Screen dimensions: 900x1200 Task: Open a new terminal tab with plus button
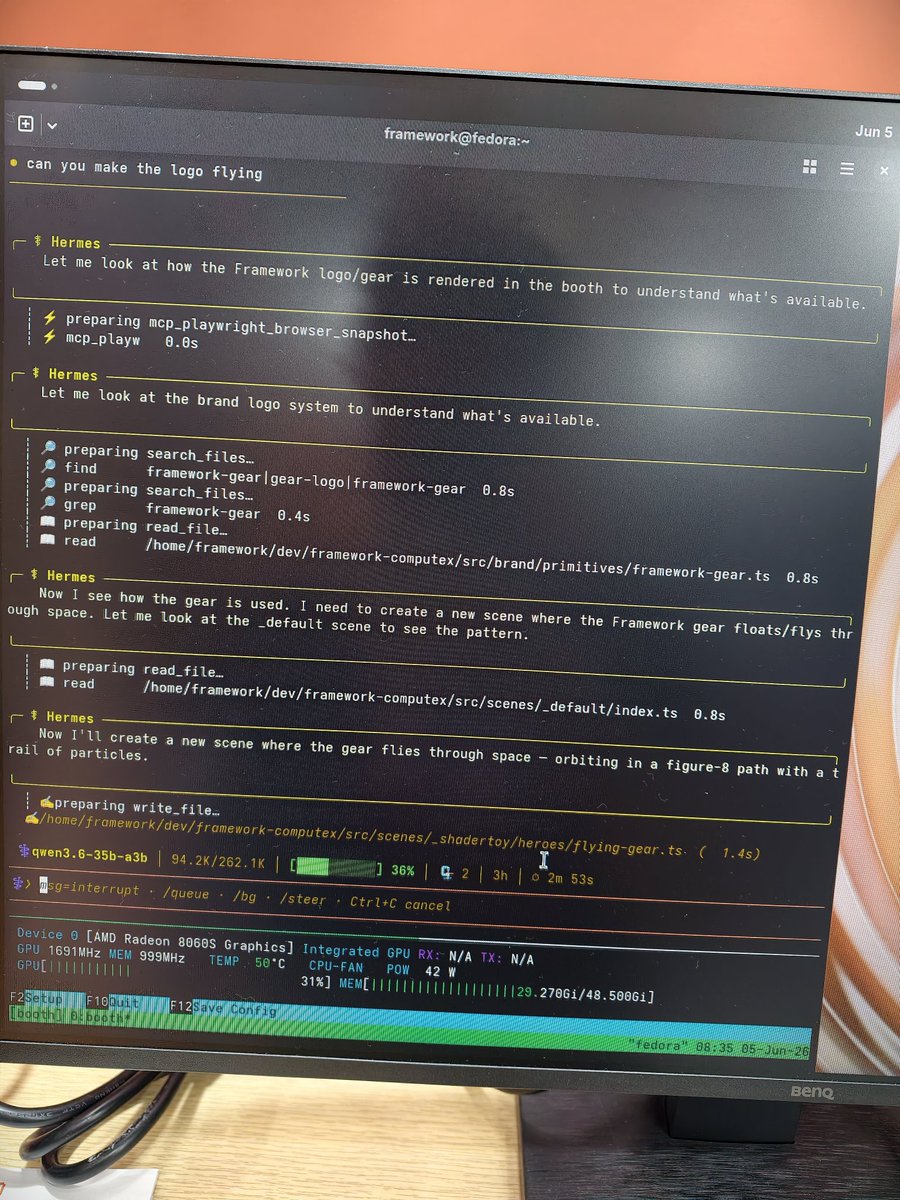coord(26,125)
